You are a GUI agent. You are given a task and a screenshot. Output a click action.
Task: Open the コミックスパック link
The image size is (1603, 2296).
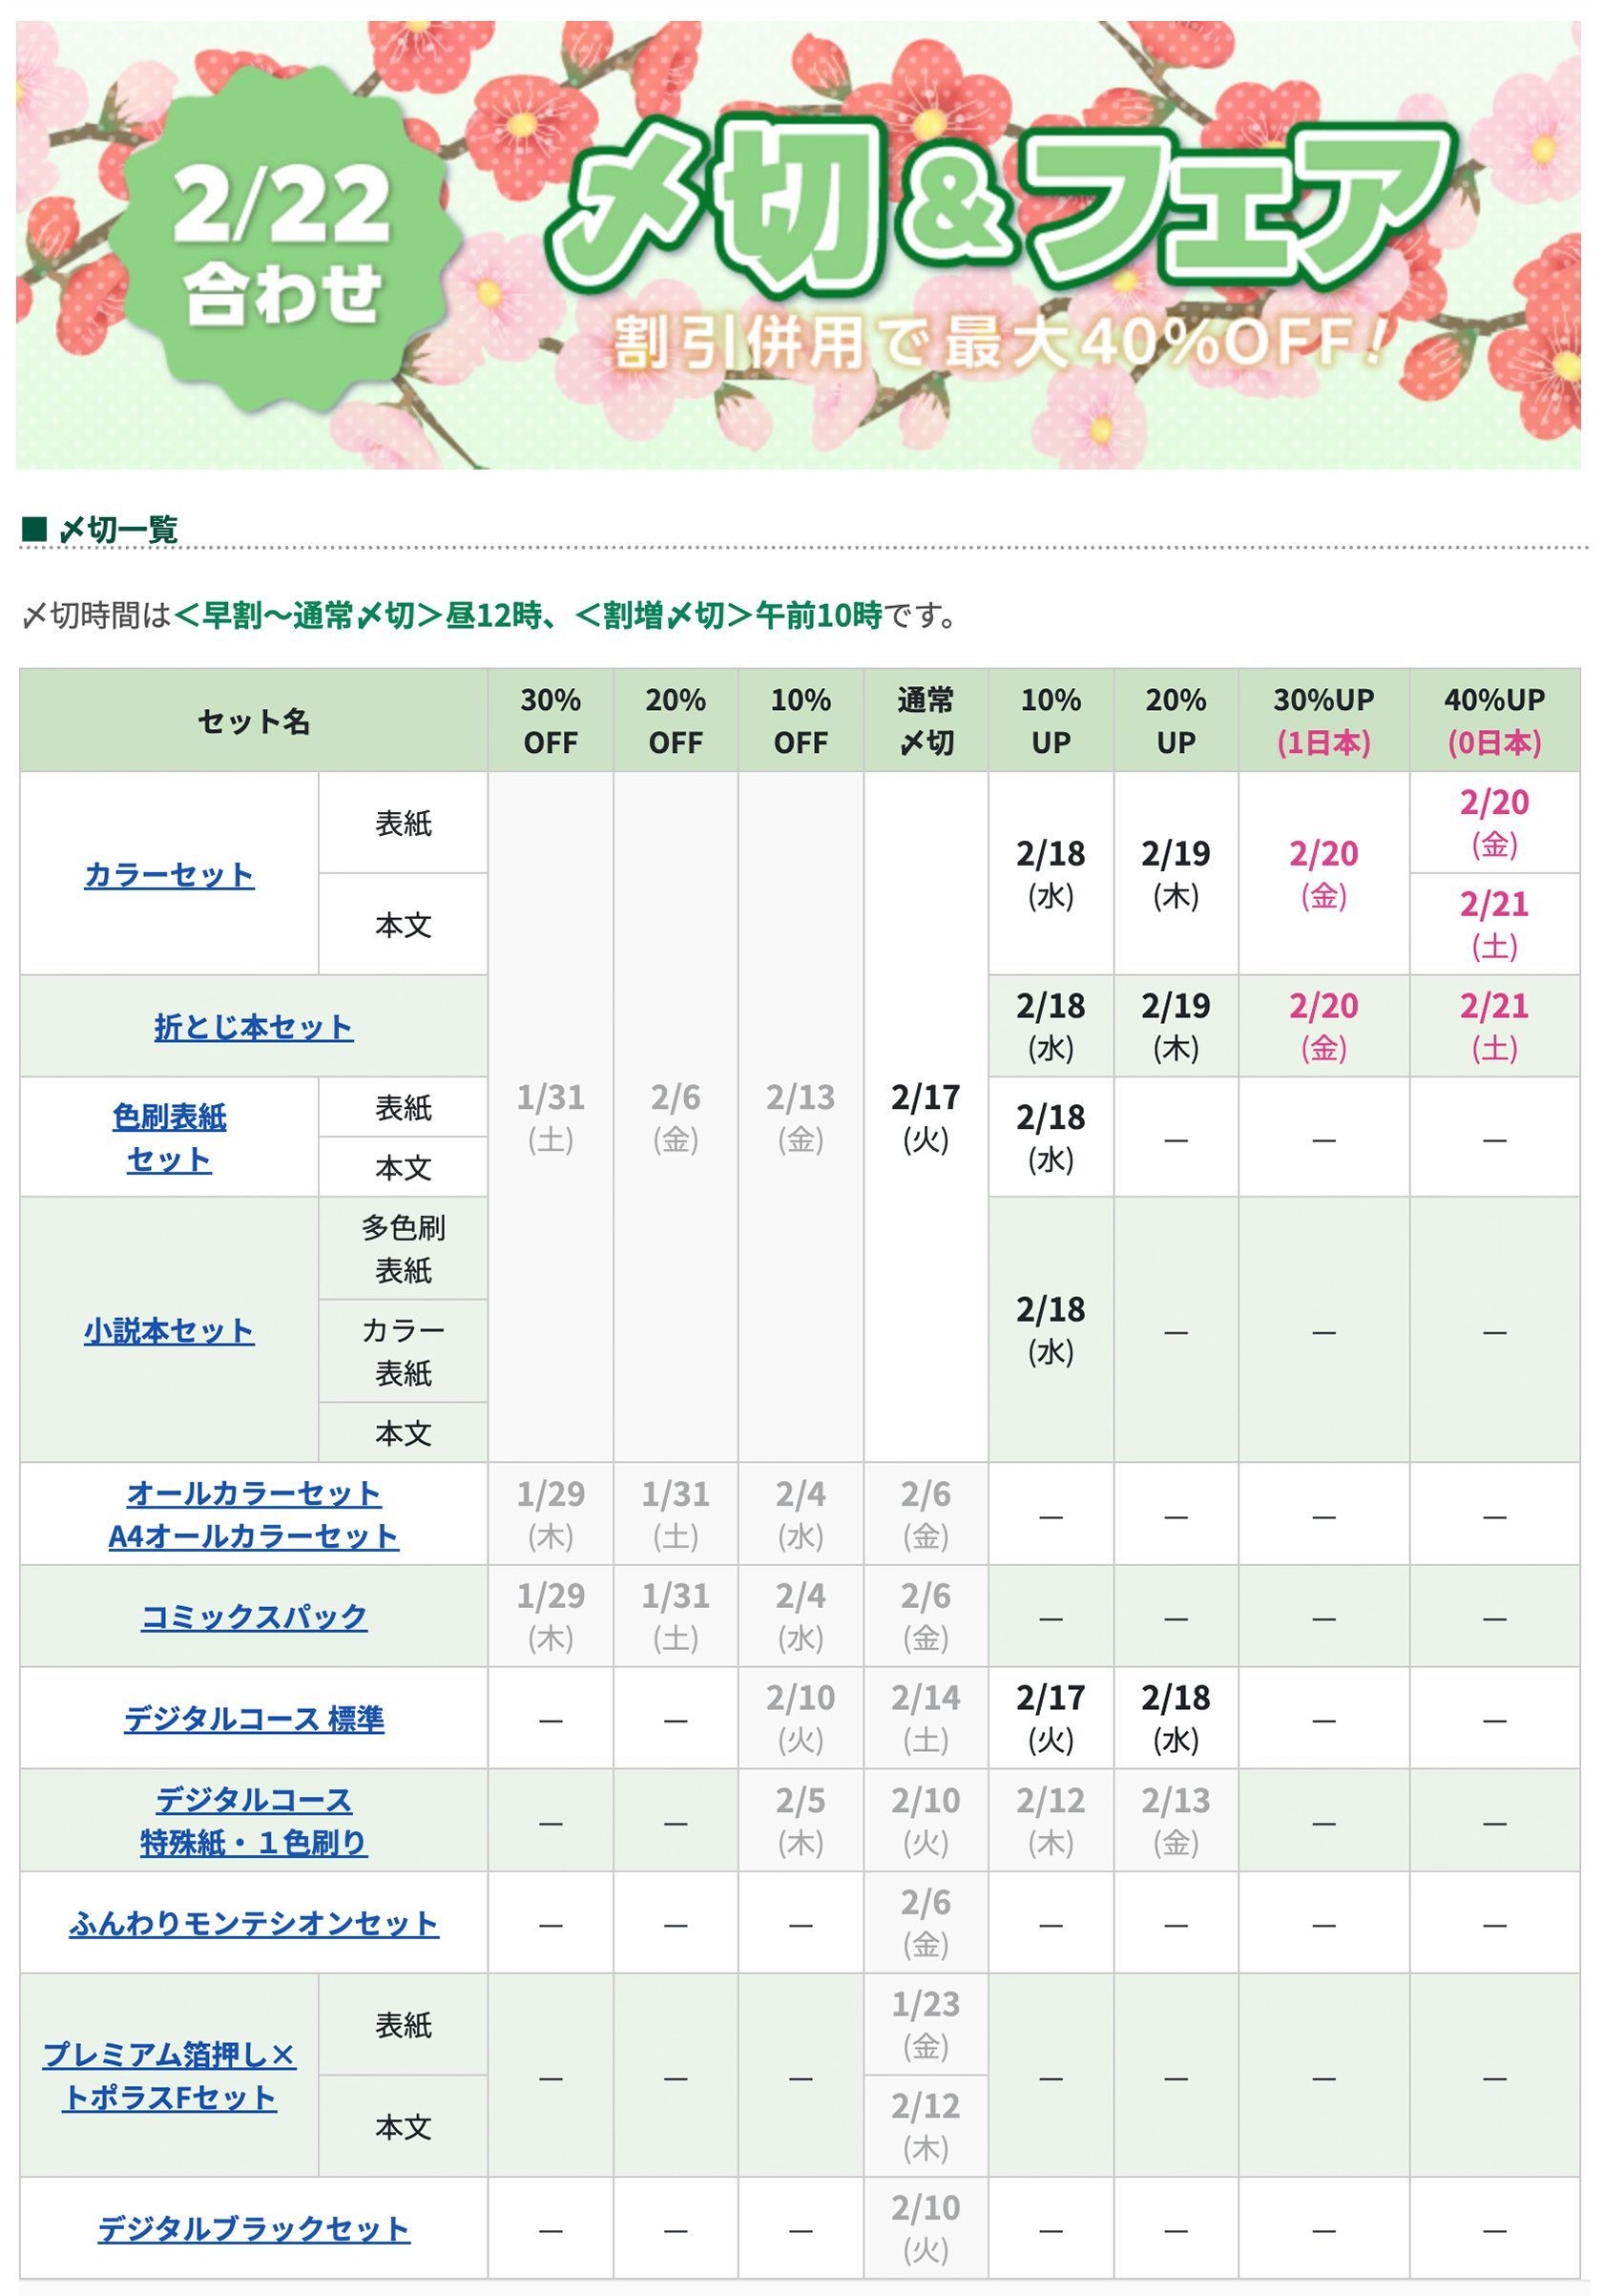pos(253,1617)
